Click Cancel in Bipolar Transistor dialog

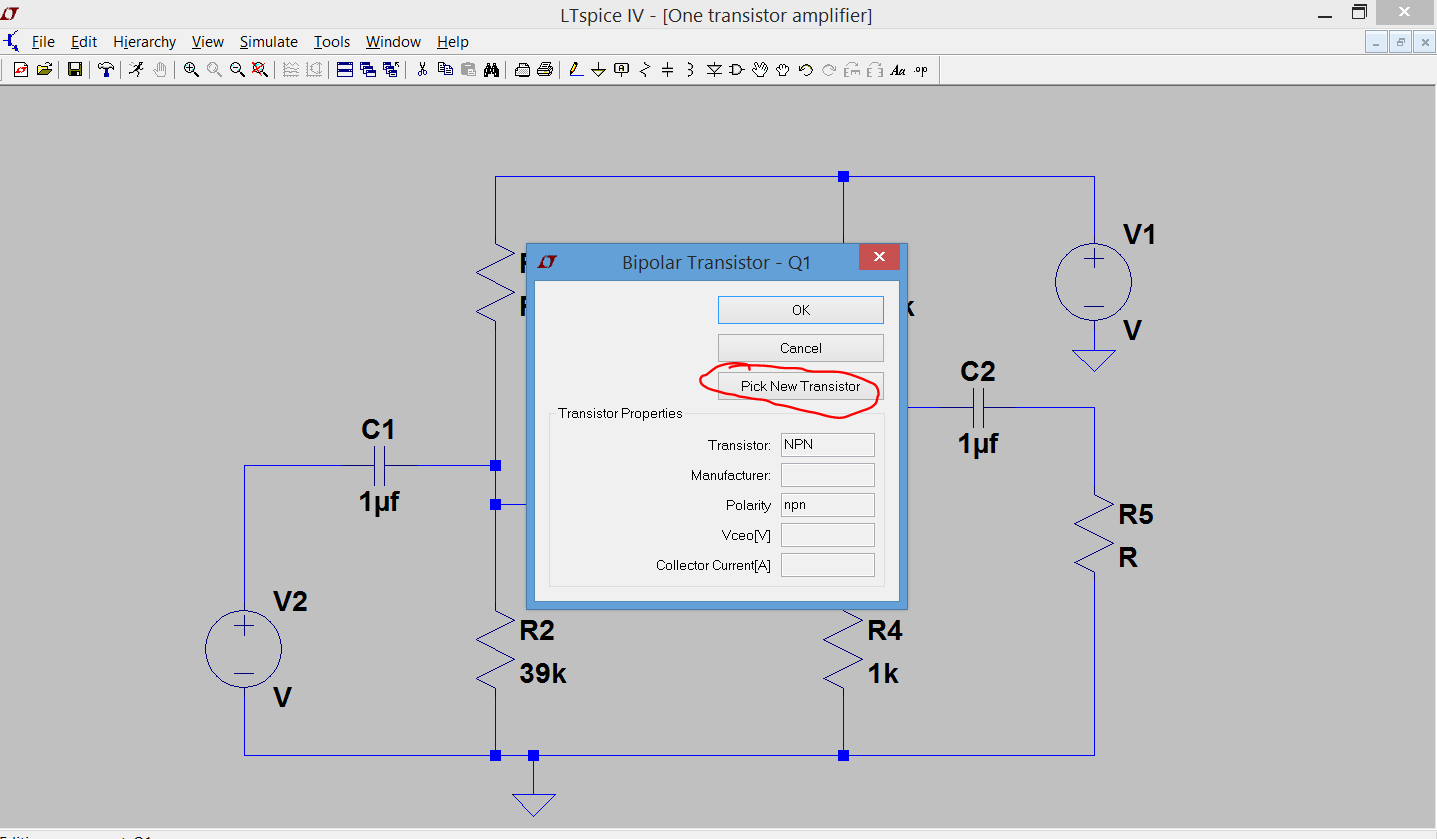coord(801,348)
